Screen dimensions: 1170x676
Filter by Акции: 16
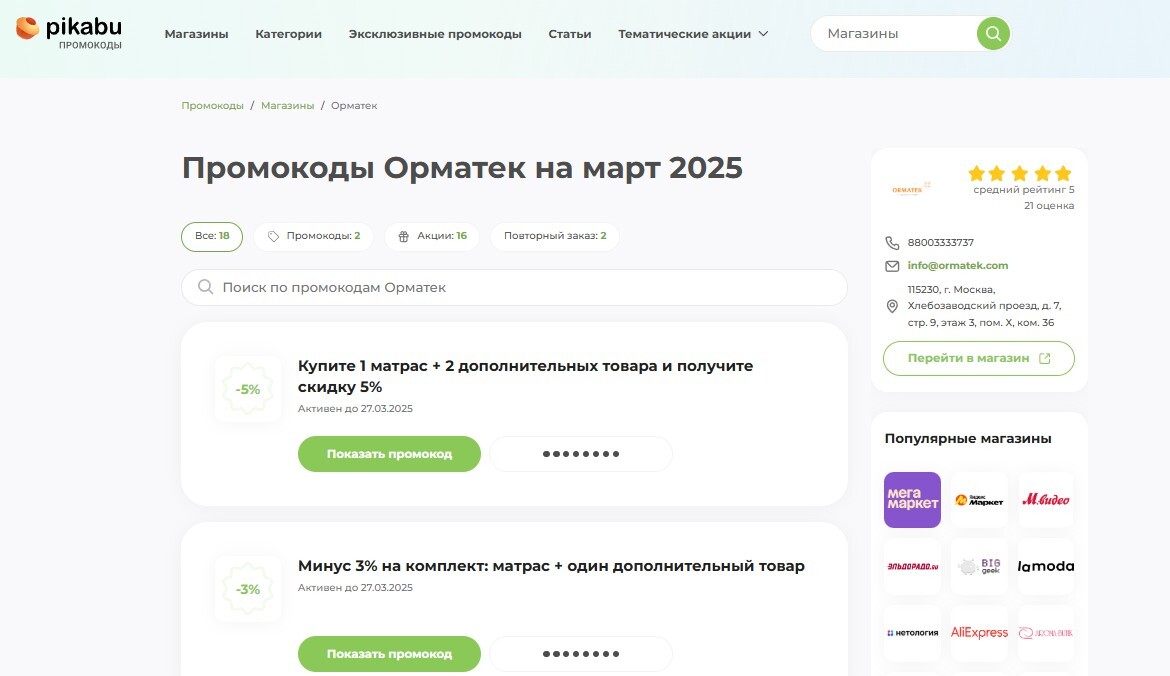coord(432,236)
